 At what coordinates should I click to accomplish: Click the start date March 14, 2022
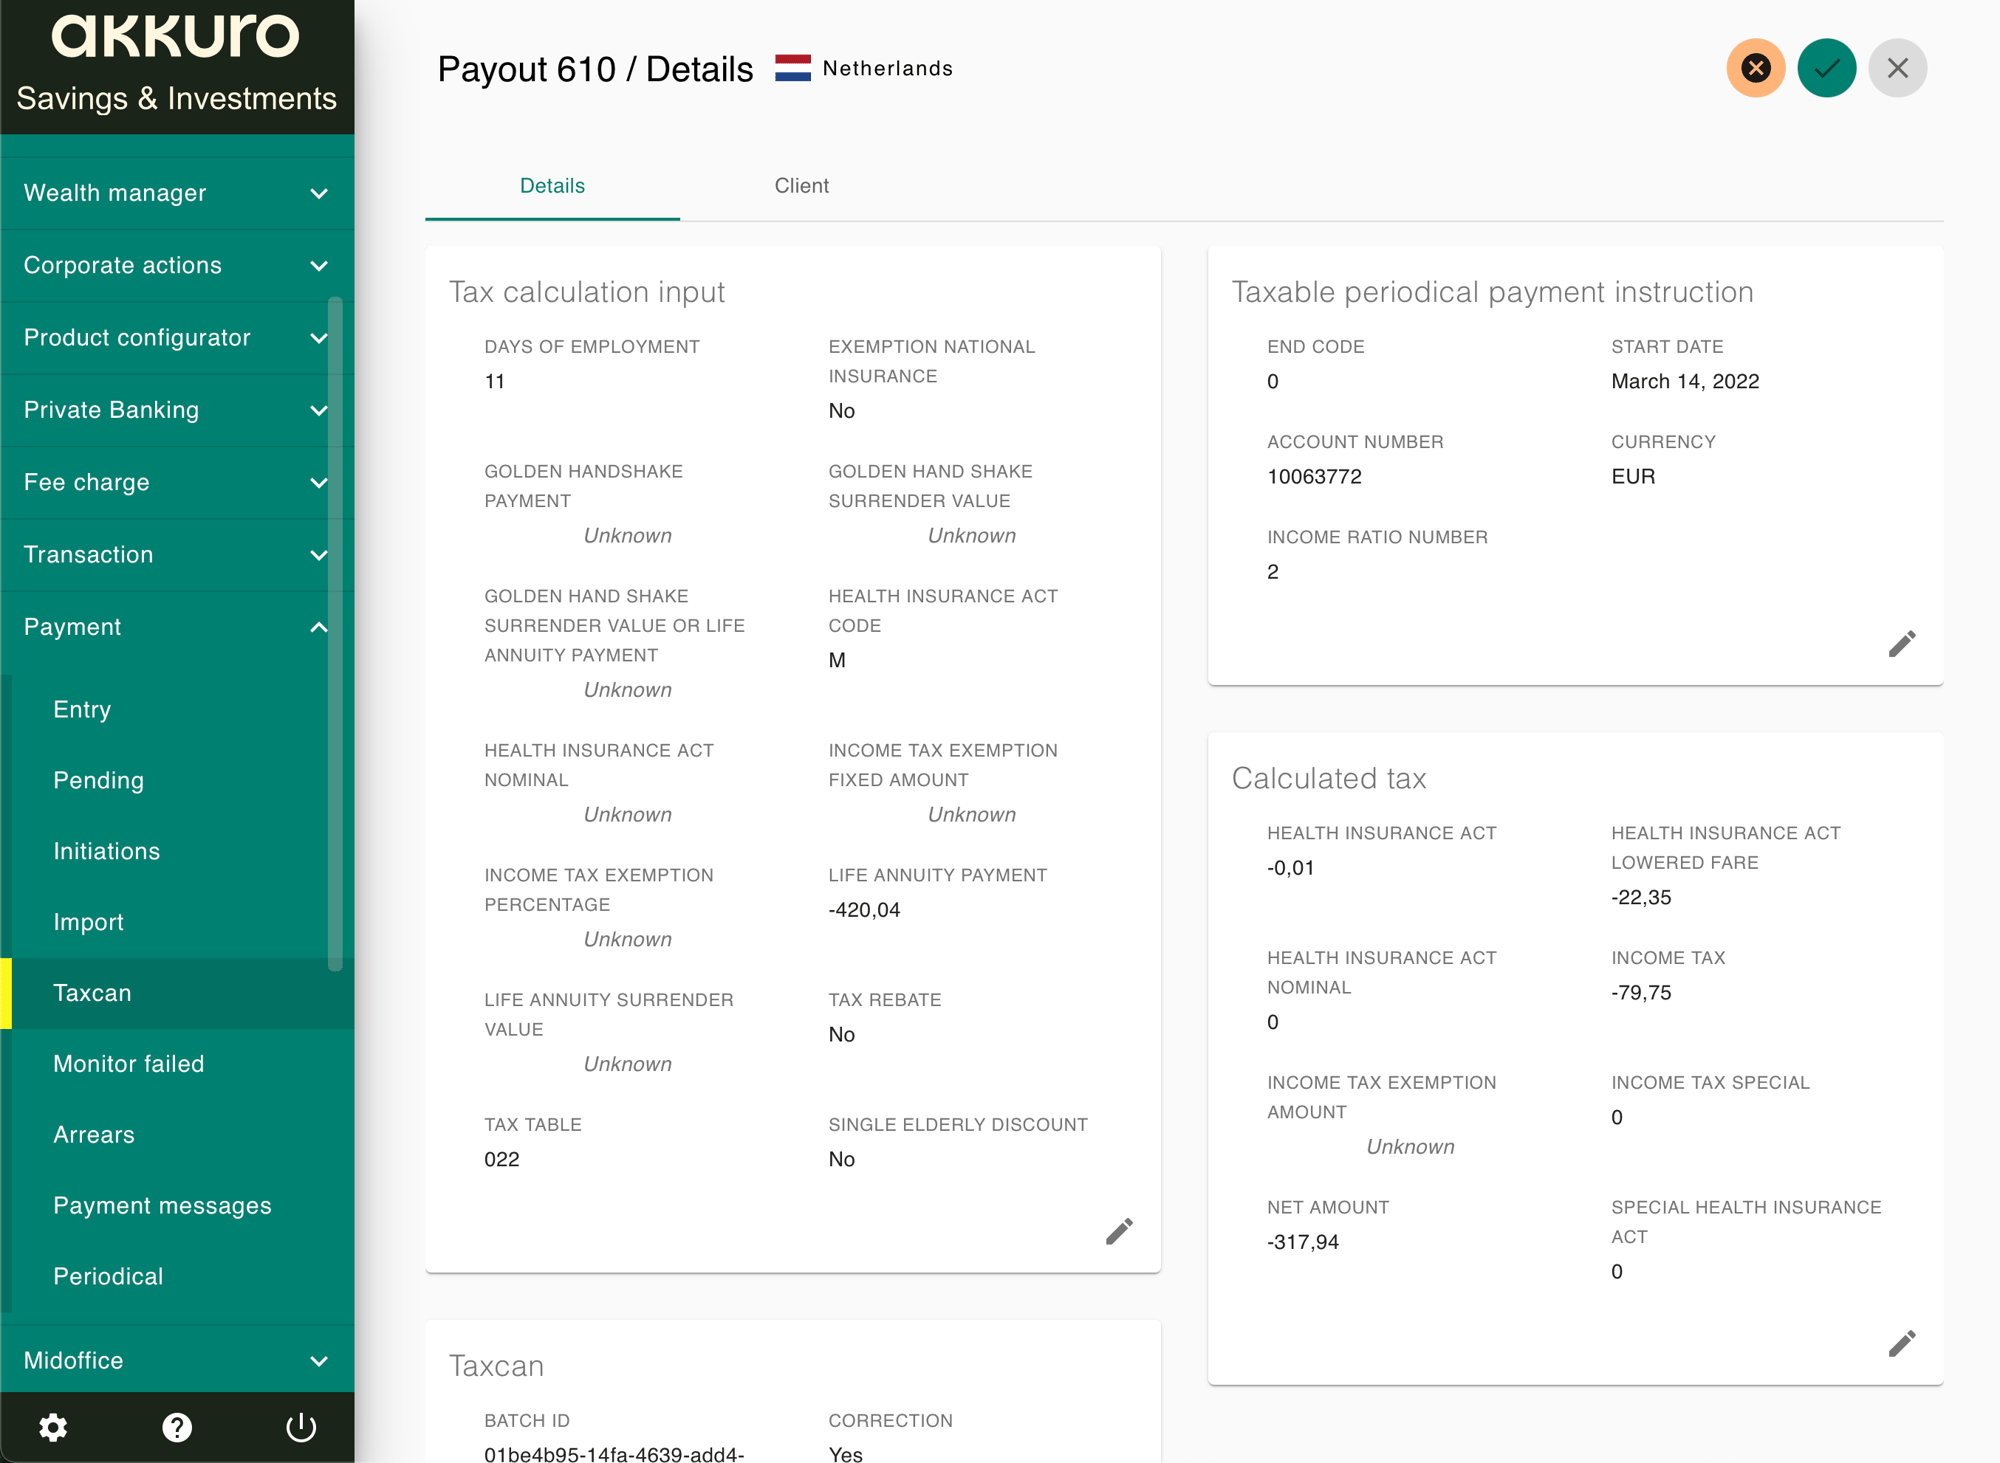(x=1685, y=382)
